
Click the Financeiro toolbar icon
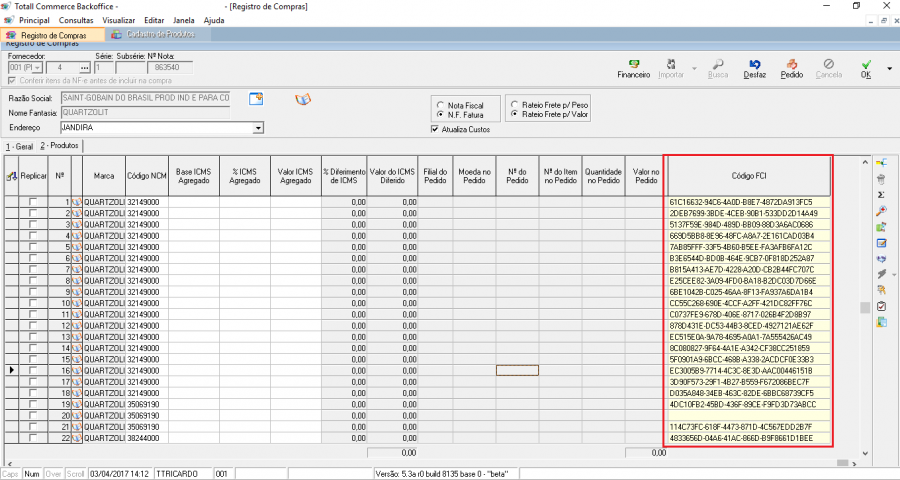633,66
